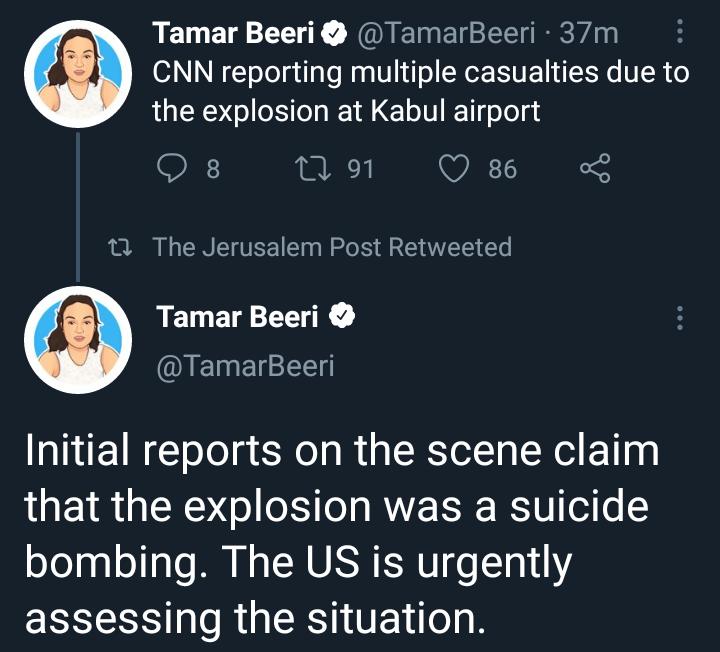The height and width of the screenshot is (652, 720).
Task: Click the retweet count of 91
Action: click(360, 170)
